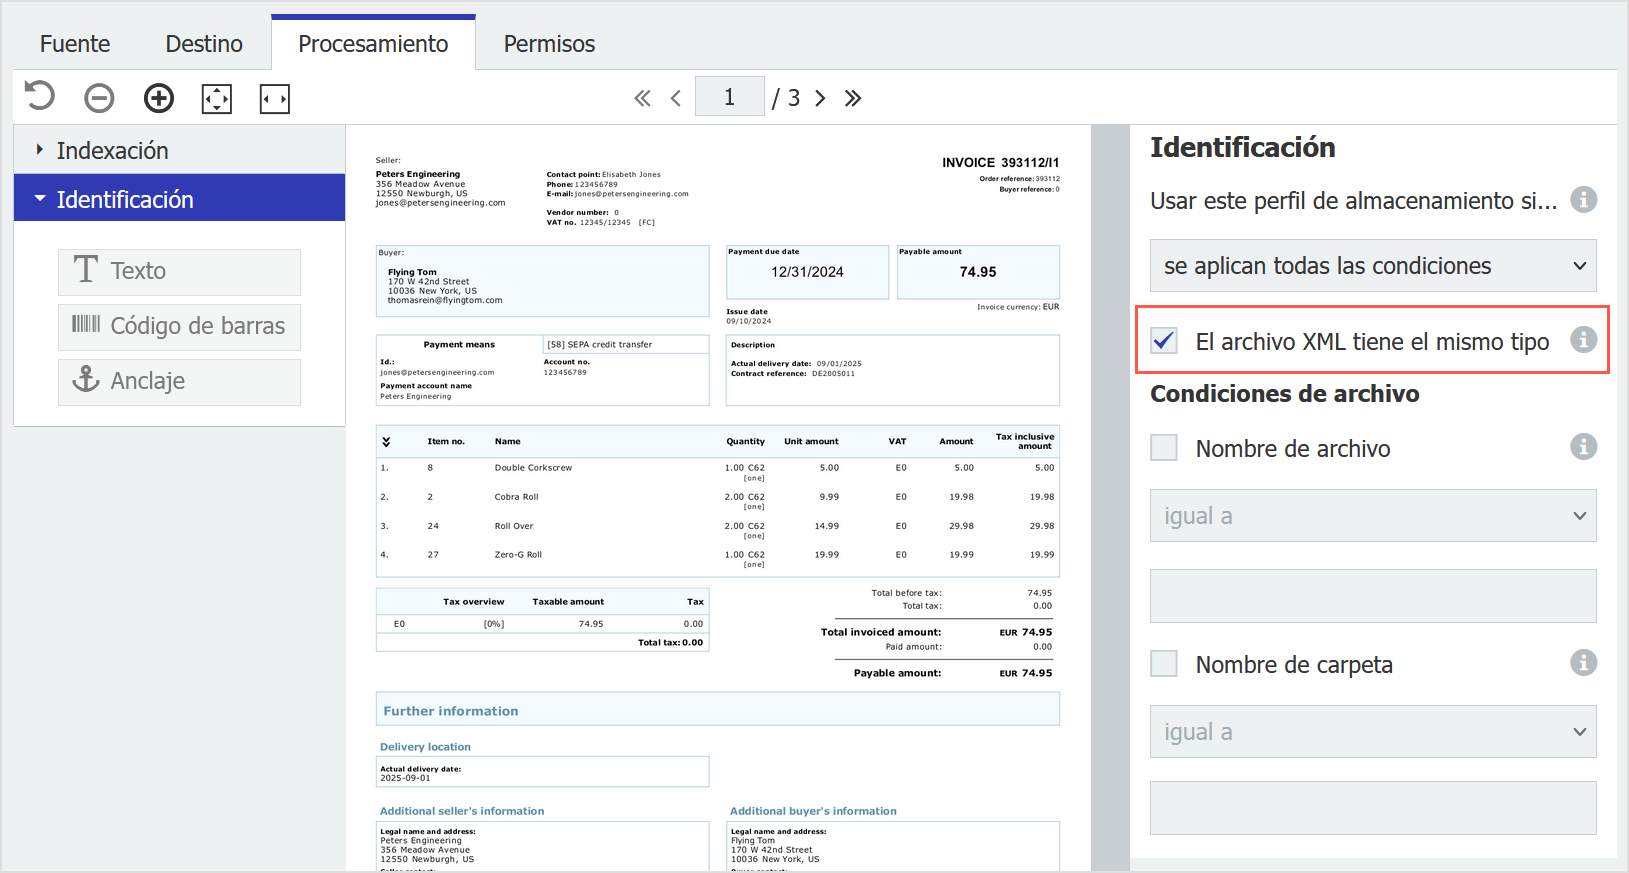Zoom out with the minus icon
1629x873 pixels.
(x=99, y=98)
